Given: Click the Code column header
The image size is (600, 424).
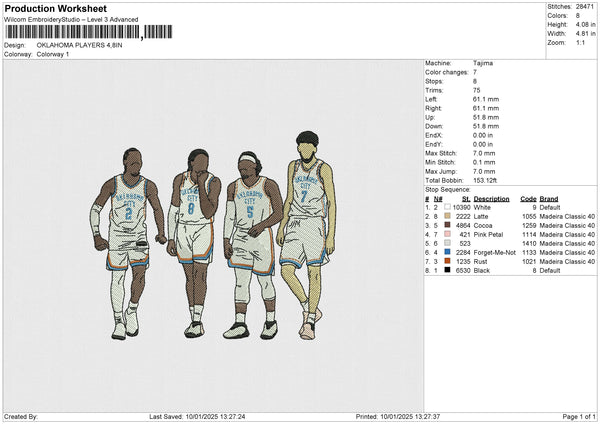Looking at the screenshot, I should [528, 199].
